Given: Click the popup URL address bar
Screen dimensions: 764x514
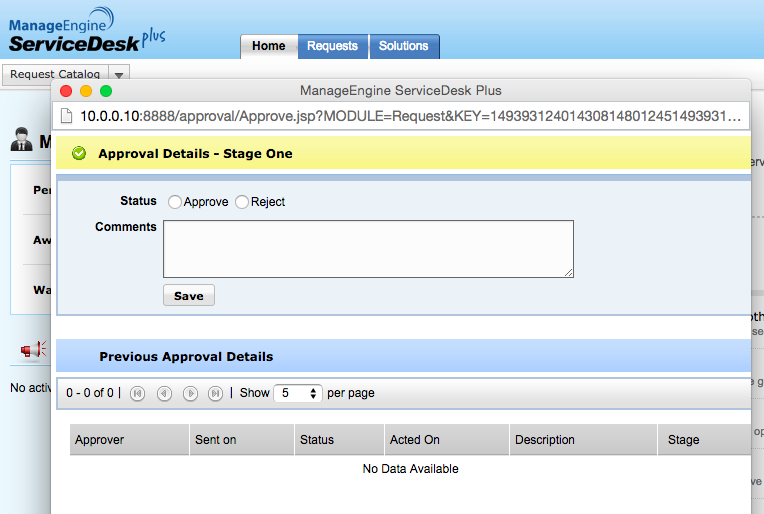Looking at the screenshot, I should [401, 116].
